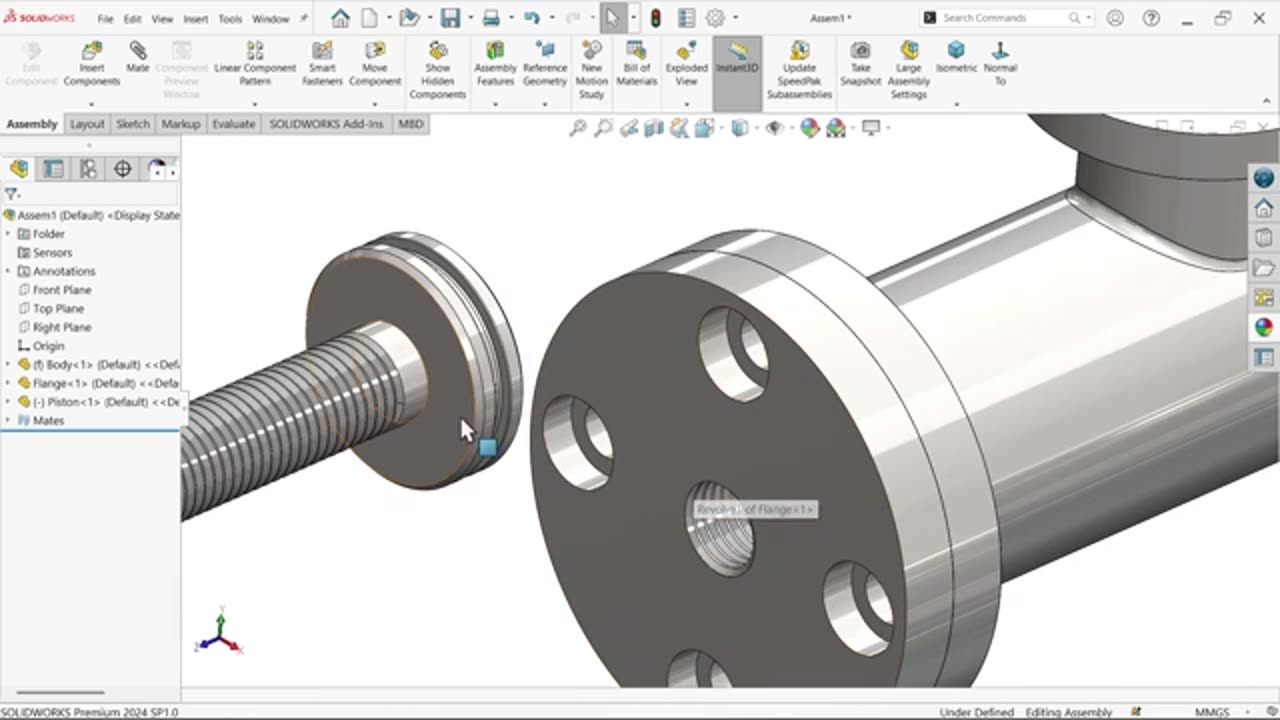Open Reference Geometry tool

pos(545,62)
